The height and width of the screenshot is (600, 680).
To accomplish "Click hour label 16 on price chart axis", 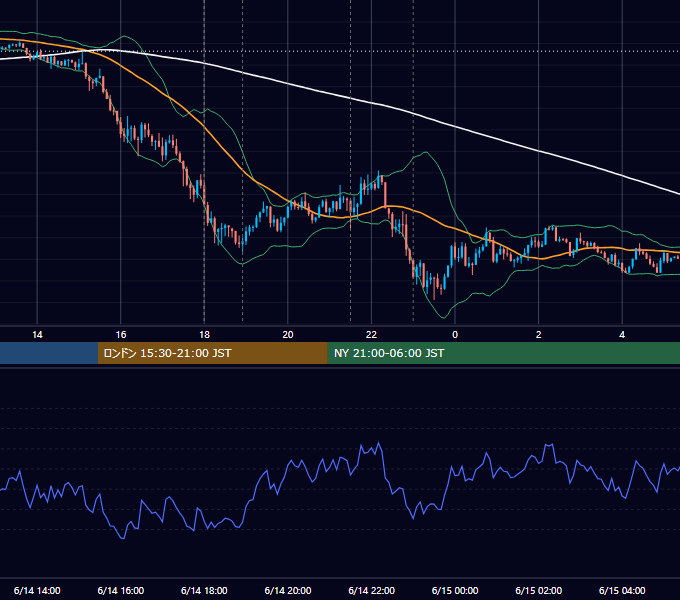I will (121, 335).
